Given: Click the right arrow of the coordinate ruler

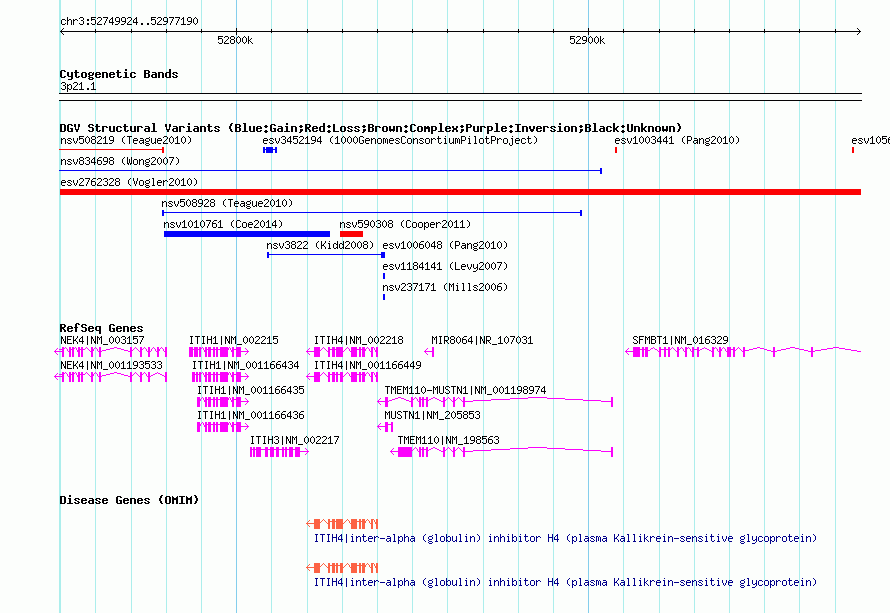Looking at the screenshot, I should click(x=858, y=31).
